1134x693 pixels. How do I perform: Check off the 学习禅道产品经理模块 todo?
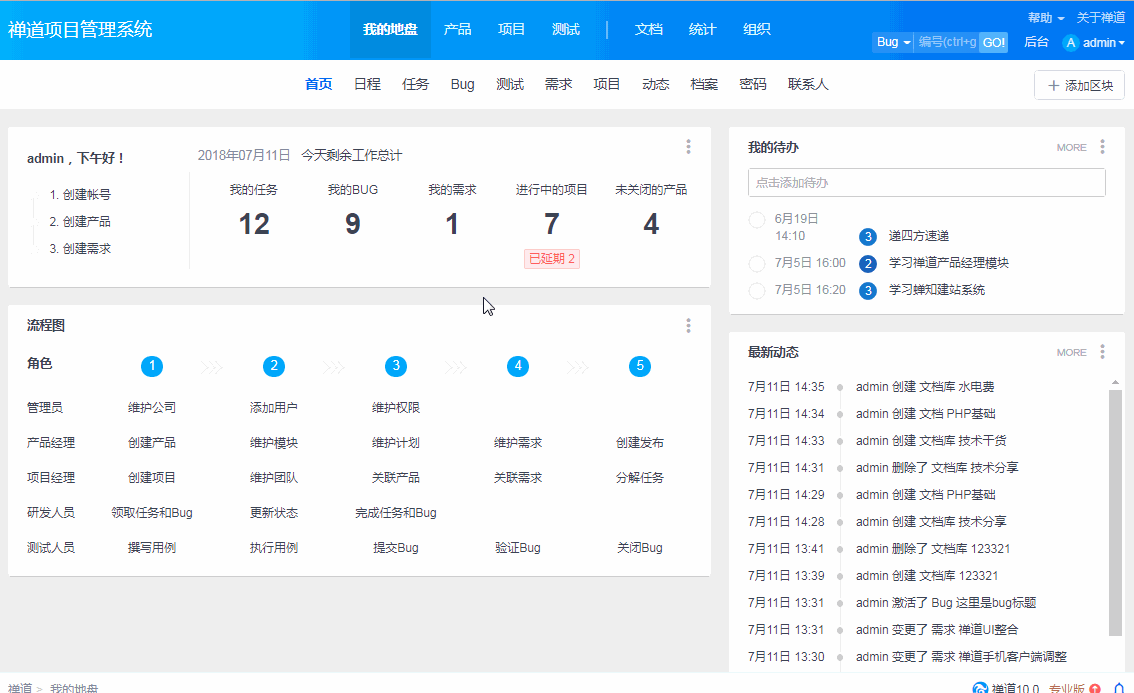(x=757, y=264)
